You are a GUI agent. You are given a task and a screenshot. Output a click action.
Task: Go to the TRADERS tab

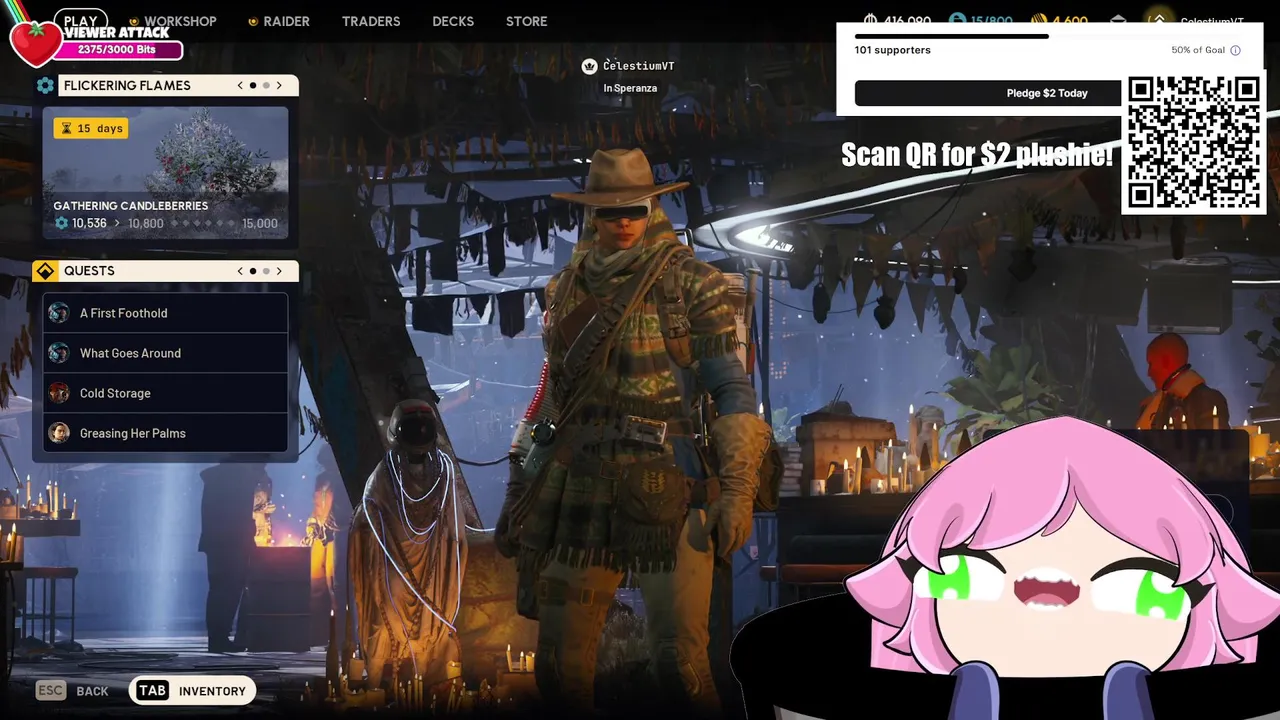(x=371, y=21)
